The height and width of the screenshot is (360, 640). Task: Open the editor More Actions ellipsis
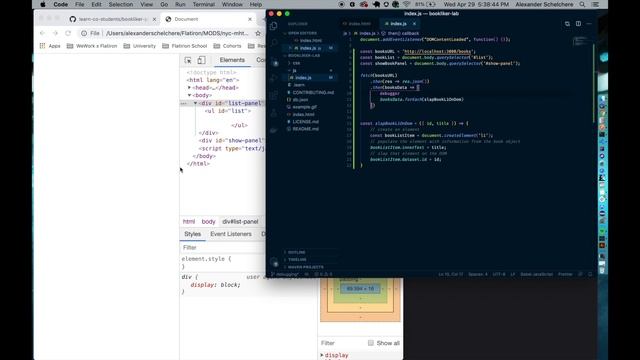click(x=589, y=24)
